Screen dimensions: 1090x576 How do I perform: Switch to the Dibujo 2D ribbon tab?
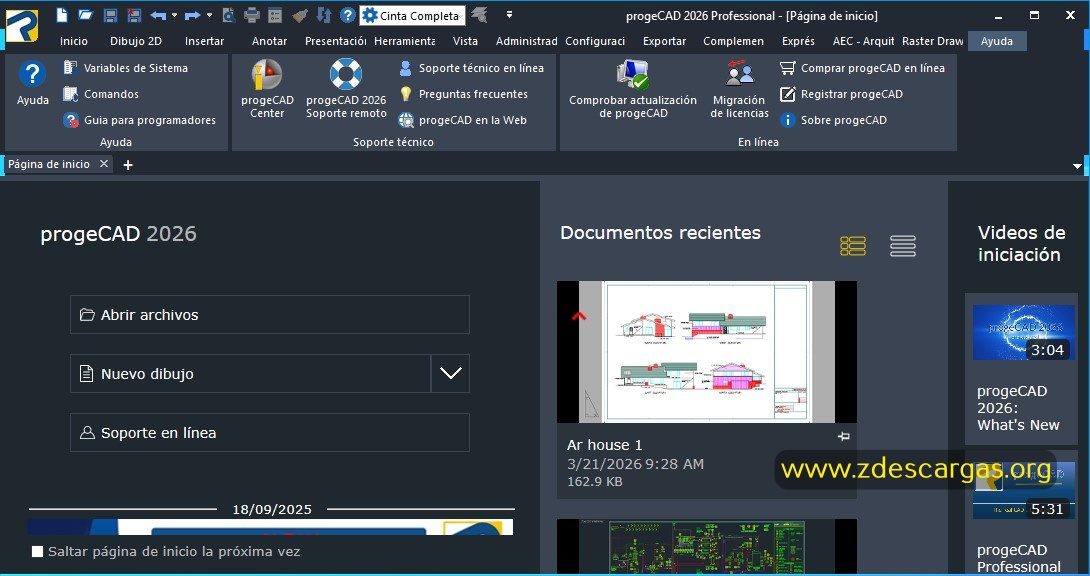tap(136, 41)
